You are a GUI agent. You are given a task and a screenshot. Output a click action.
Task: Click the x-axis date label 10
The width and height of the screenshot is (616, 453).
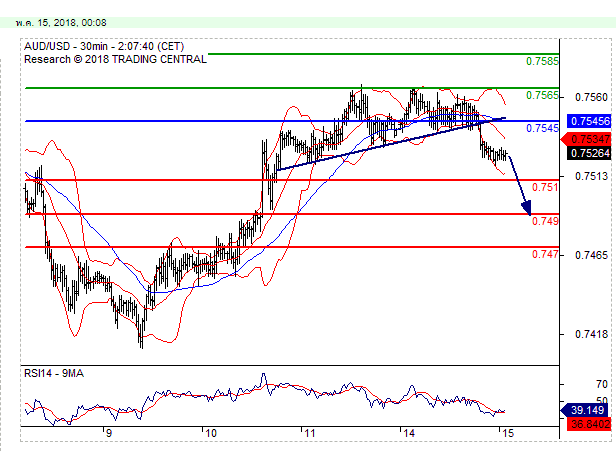(211, 433)
